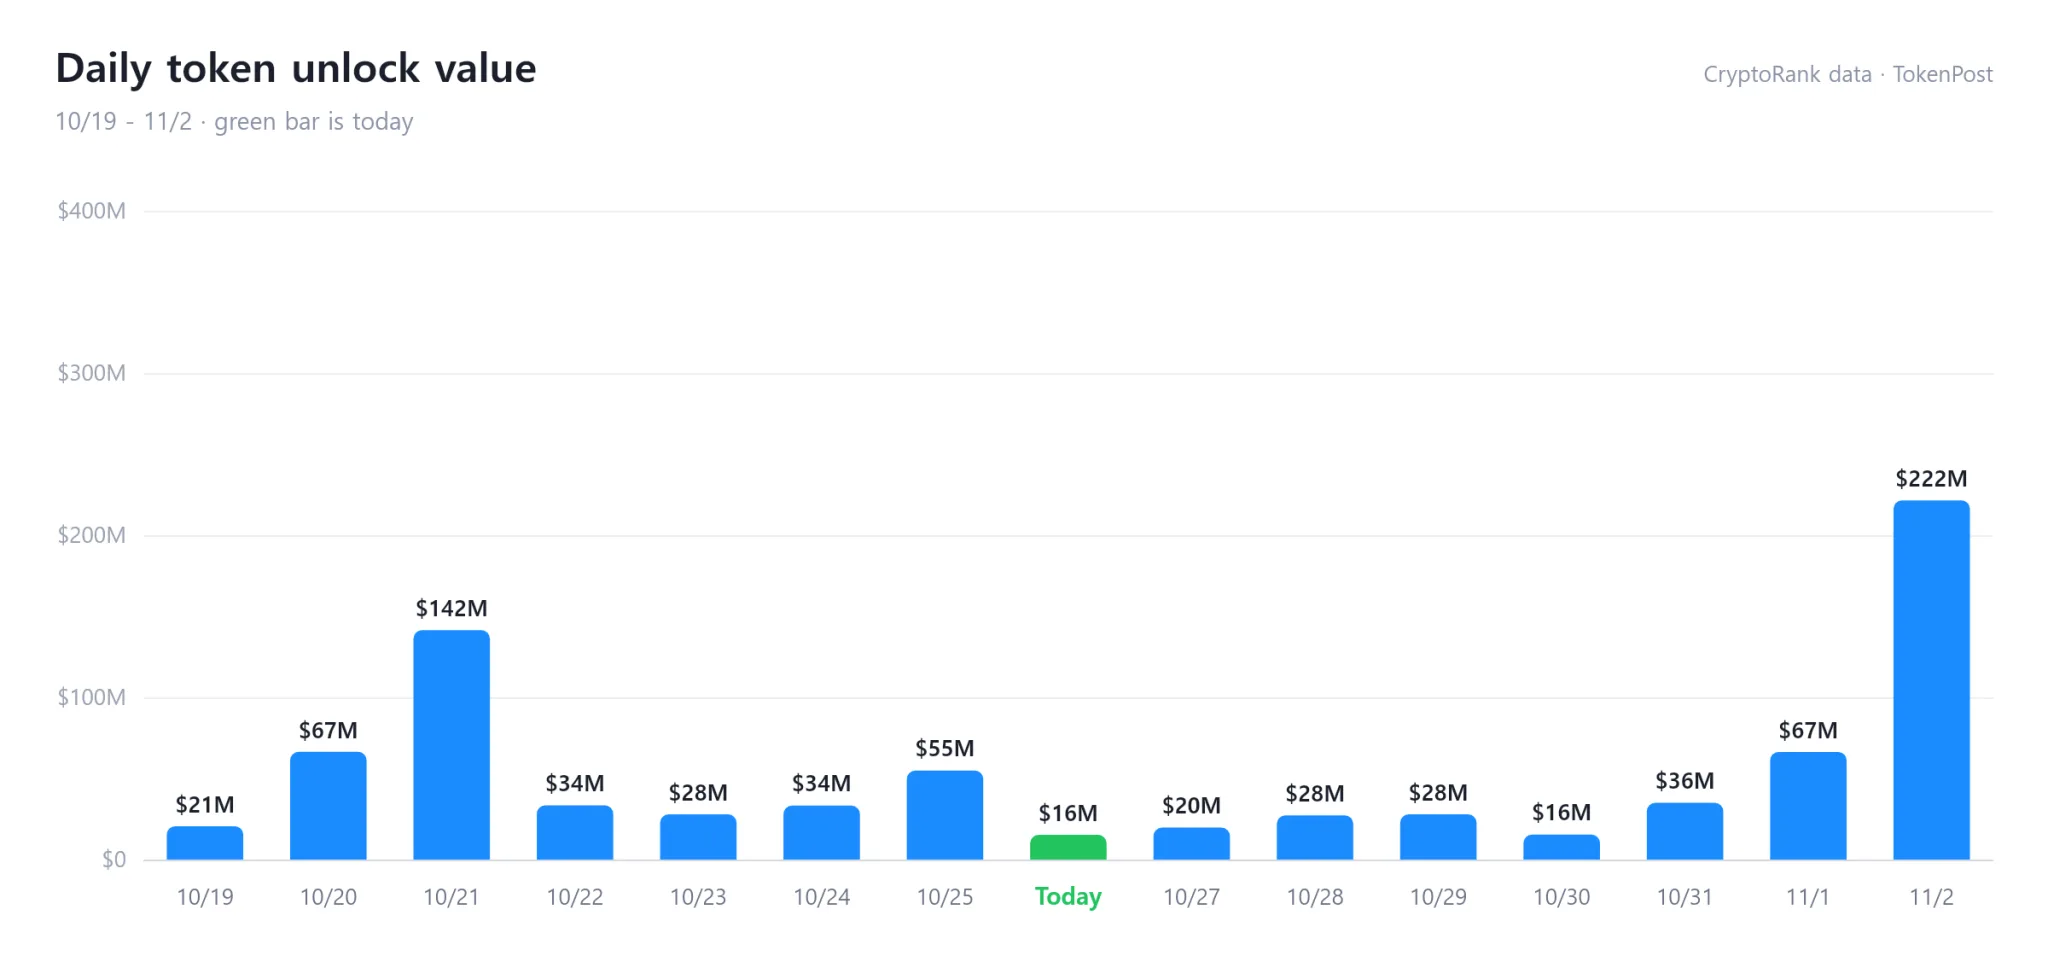2048x956 pixels.
Task: Click the "Daily token unlock value" title
Action: [x=296, y=68]
